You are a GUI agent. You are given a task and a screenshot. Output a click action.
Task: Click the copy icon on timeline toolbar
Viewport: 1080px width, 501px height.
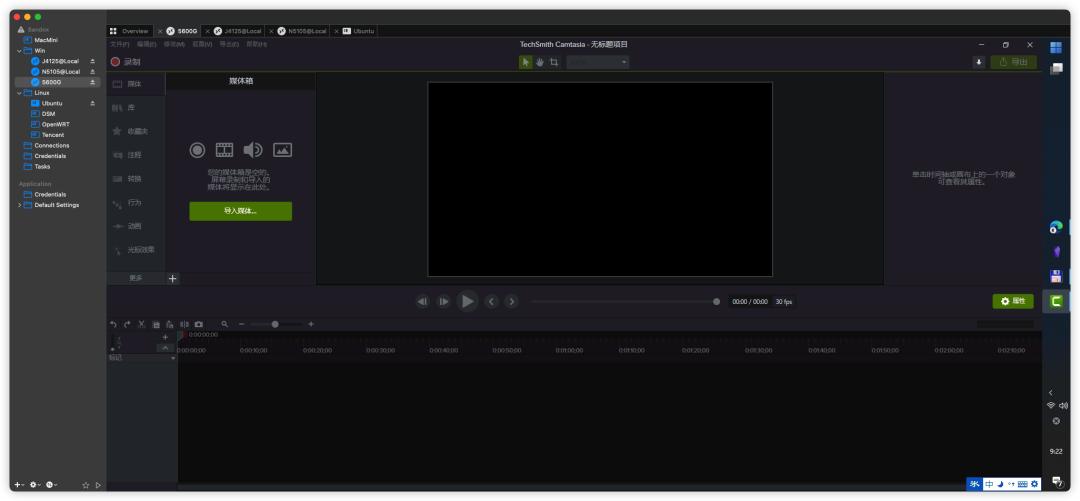tap(156, 324)
